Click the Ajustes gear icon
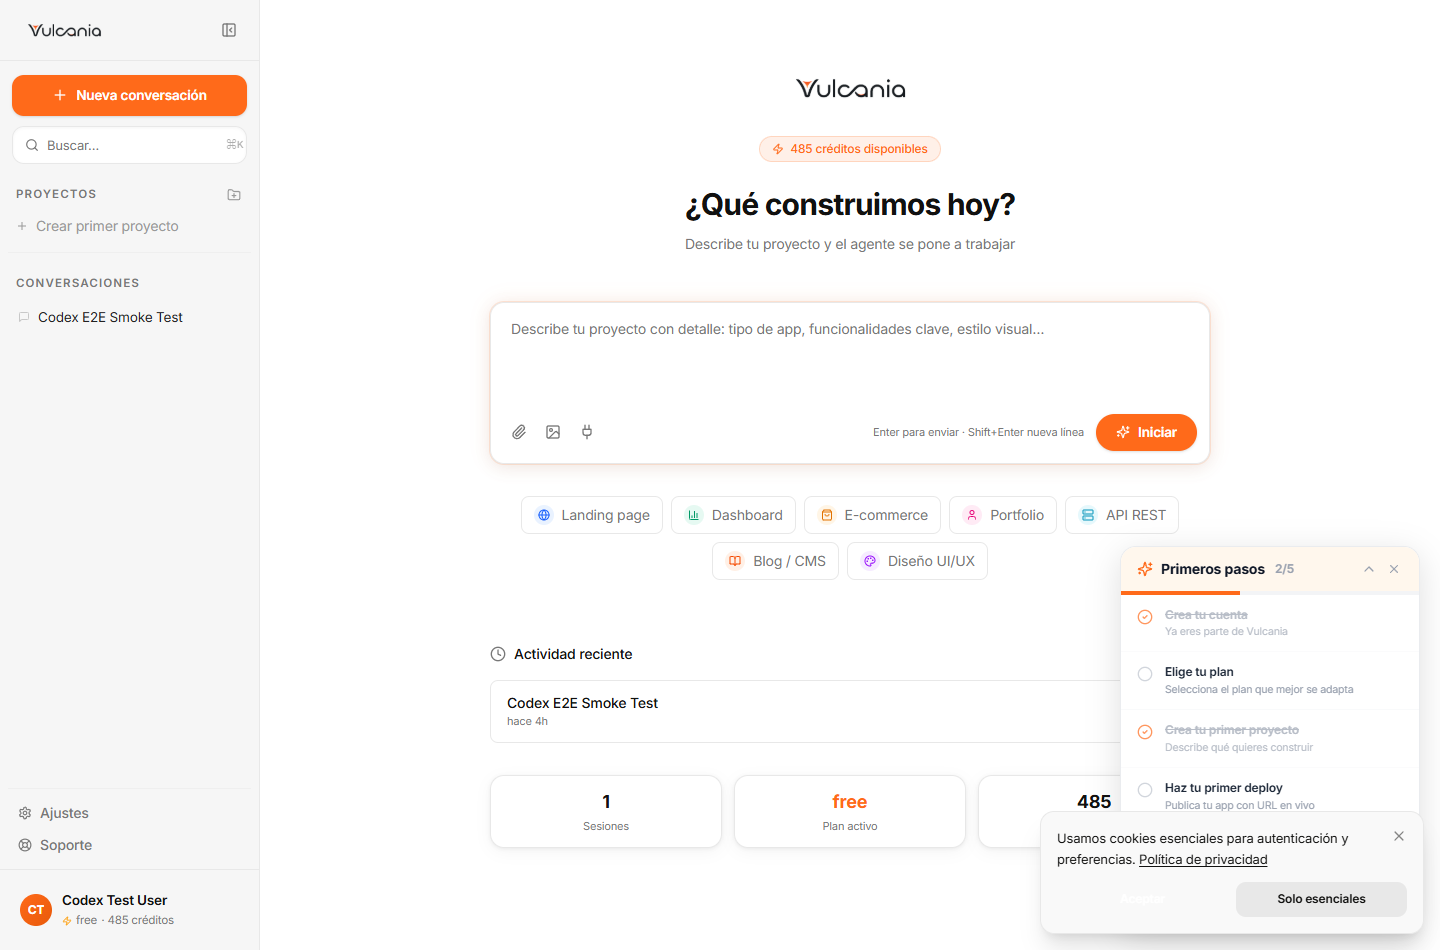 [25, 813]
